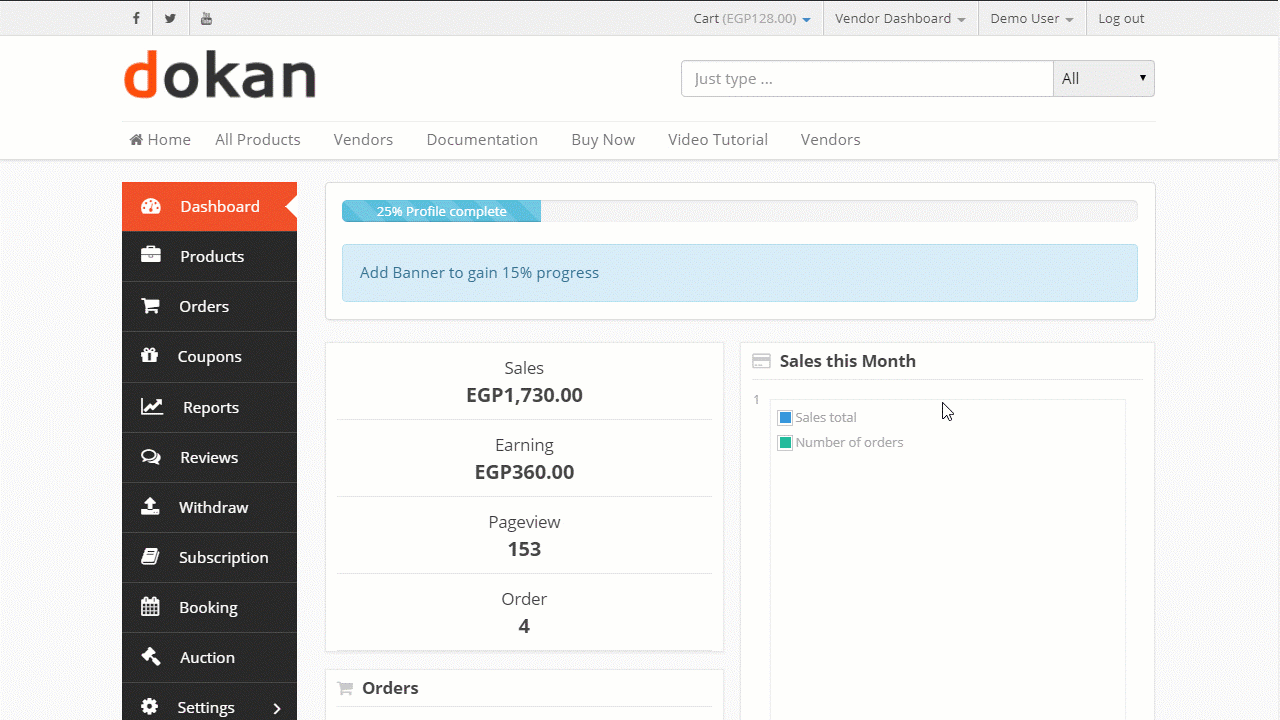Go to All Products in navigation
Screen dimensions: 1280x720
(x=258, y=140)
